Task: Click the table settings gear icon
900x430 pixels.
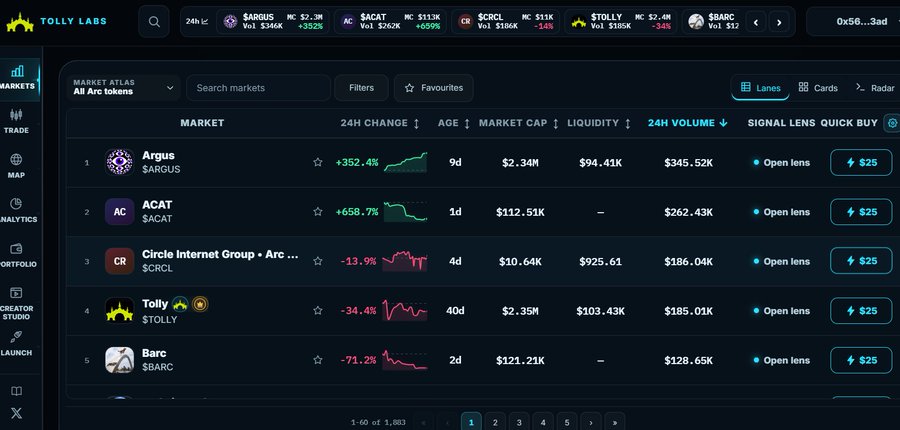Action: (x=892, y=122)
